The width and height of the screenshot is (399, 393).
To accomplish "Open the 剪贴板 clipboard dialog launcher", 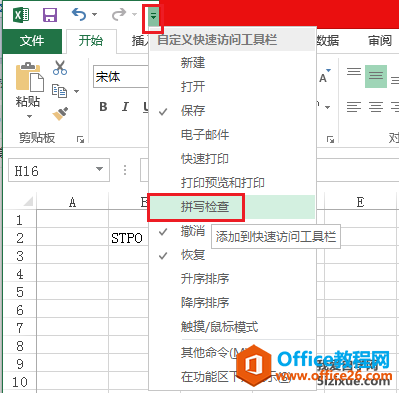I will 80,139.
